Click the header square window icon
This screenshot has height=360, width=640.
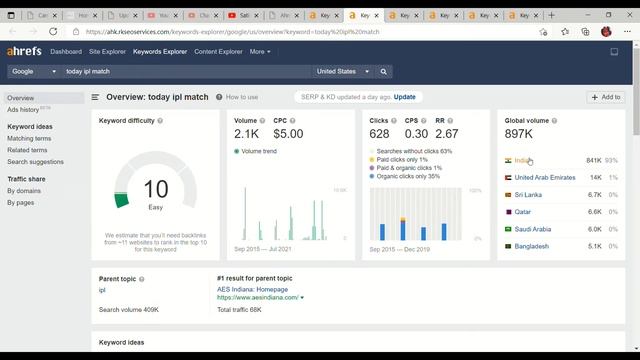tap(614, 52)
